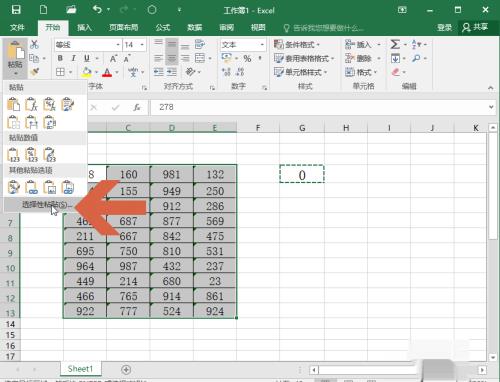500x382 pixels.
Task: Click the 共享 share button
Action: coord(475,27)
